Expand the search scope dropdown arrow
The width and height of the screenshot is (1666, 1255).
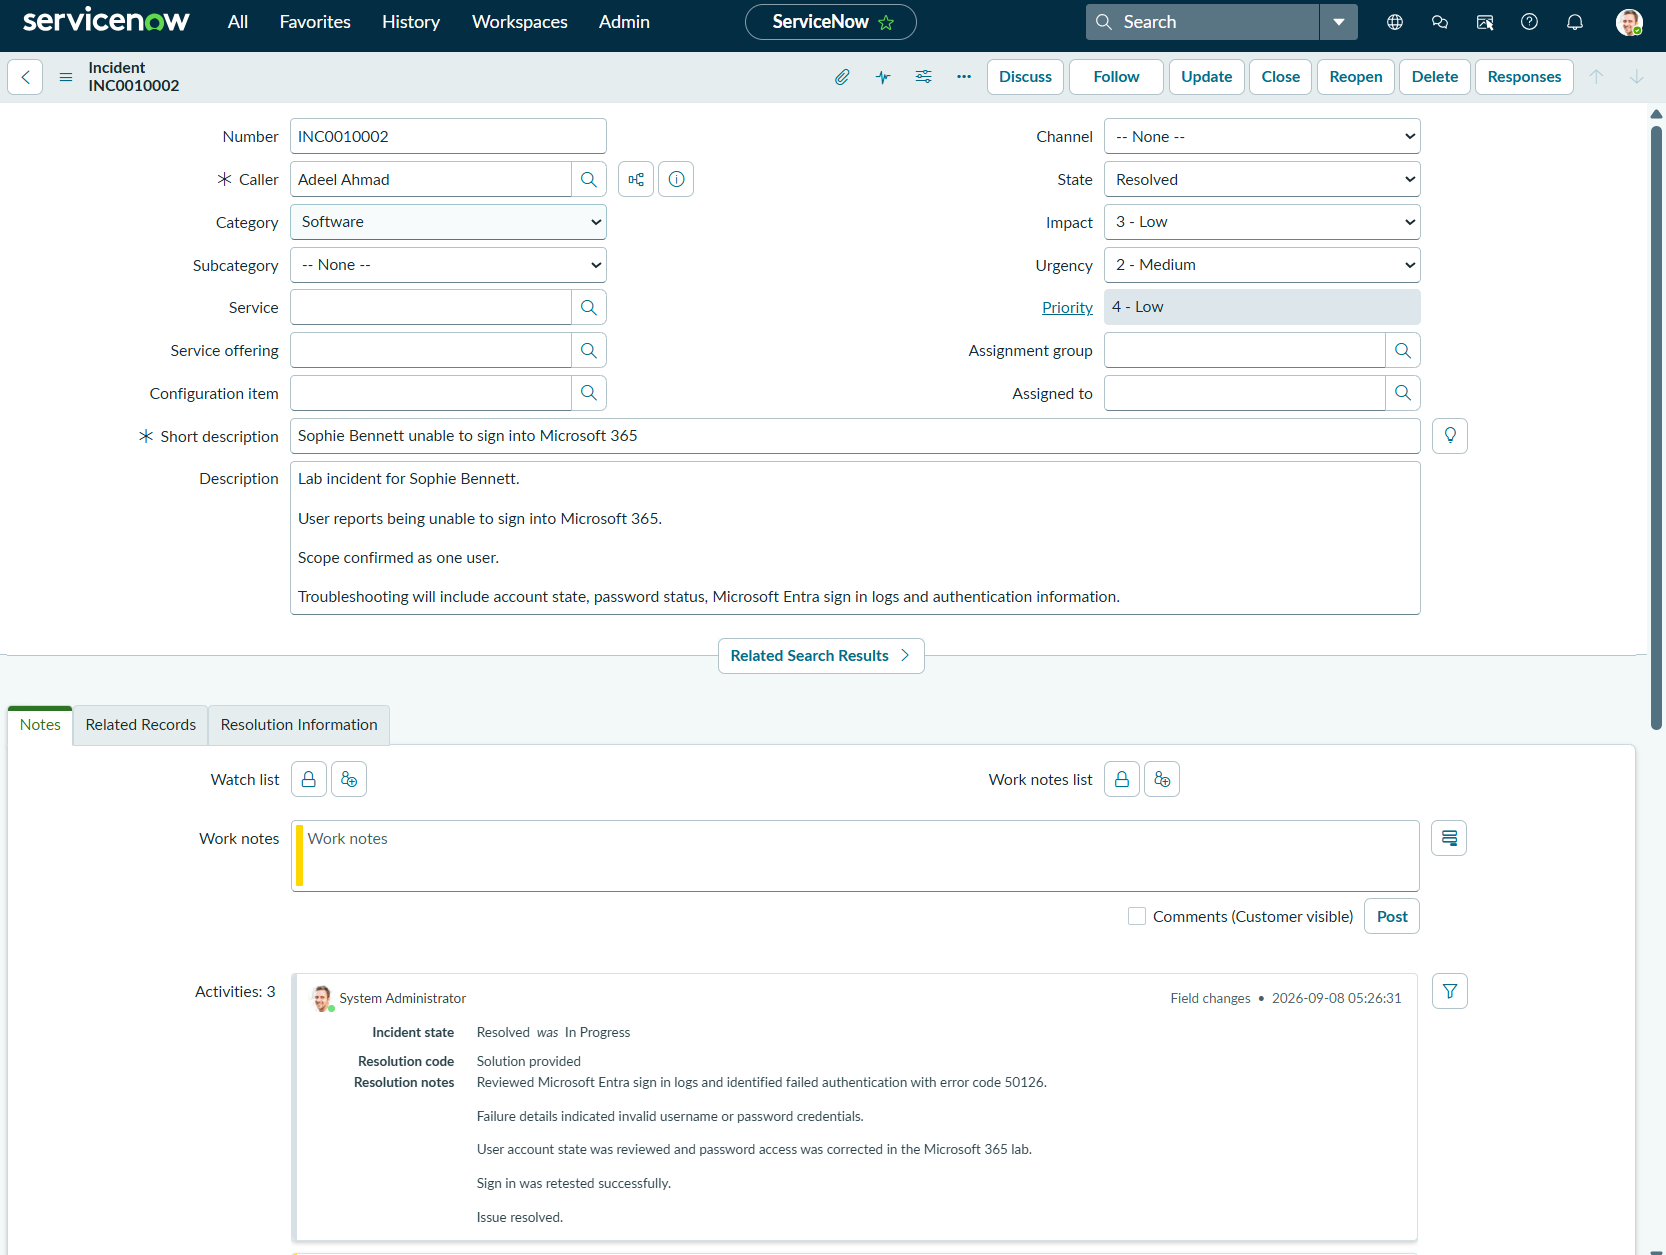coord(1339,22)
